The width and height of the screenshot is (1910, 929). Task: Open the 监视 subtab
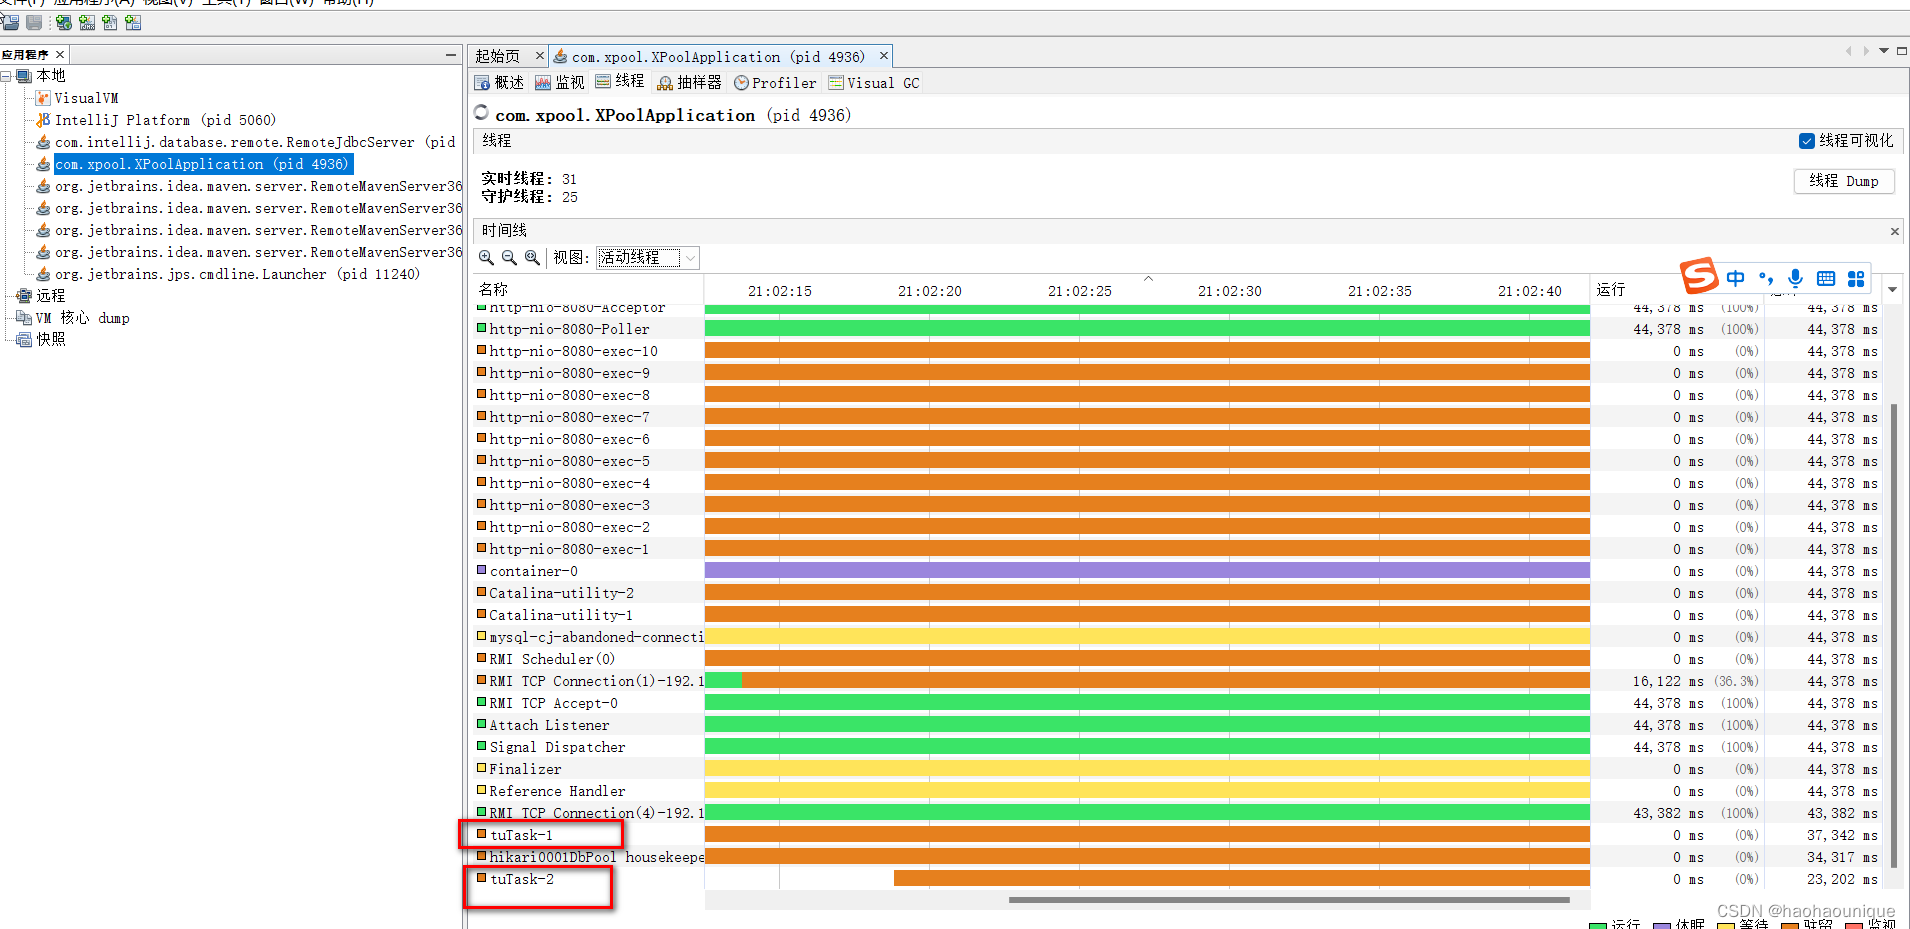[560, 83]
